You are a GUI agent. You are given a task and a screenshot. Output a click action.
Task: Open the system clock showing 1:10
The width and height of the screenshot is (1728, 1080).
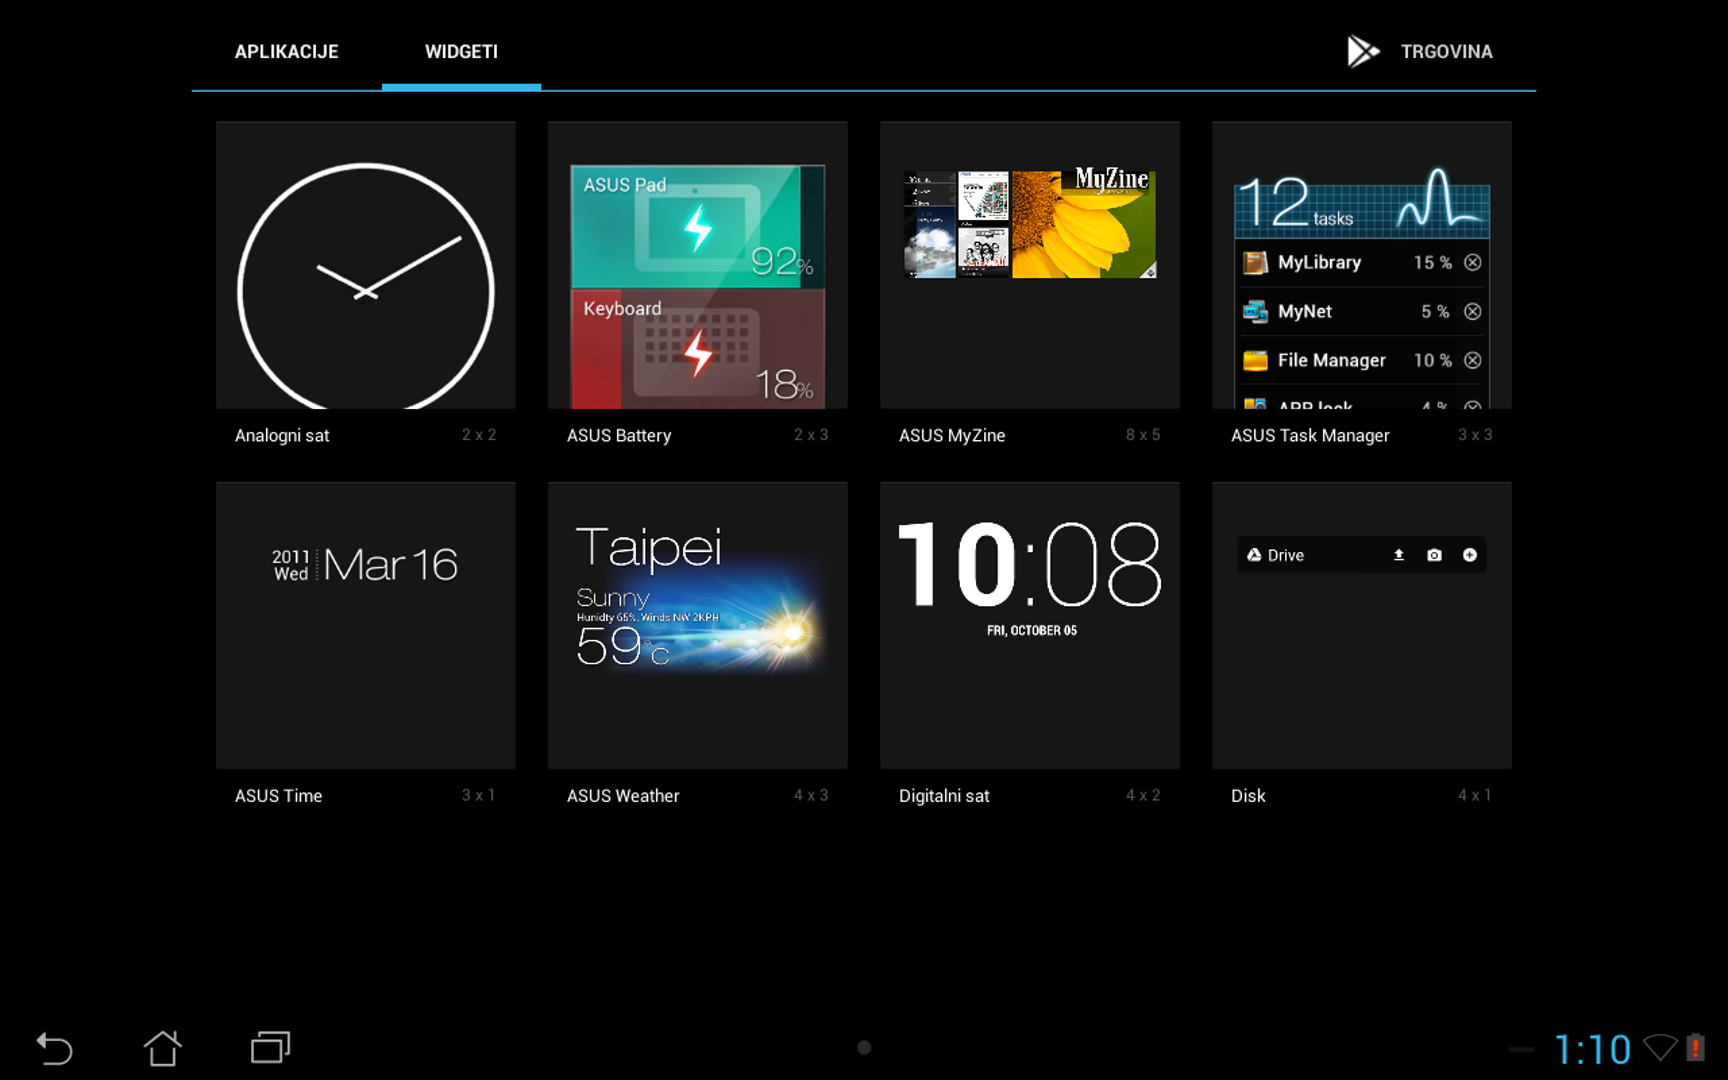[x=1592, y=1049]
